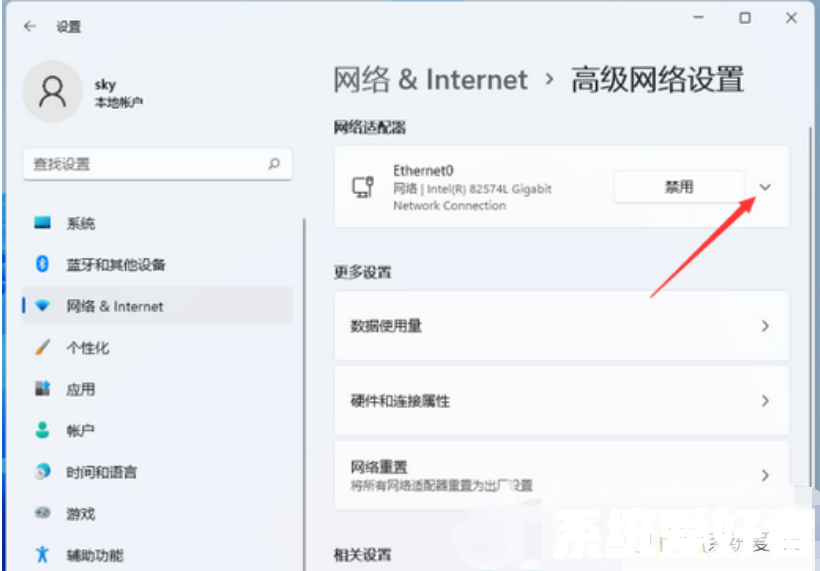Open 数据使用量 via its right chevron
The height and width of the screenshot is (571, 820).
tap(765, 326)
